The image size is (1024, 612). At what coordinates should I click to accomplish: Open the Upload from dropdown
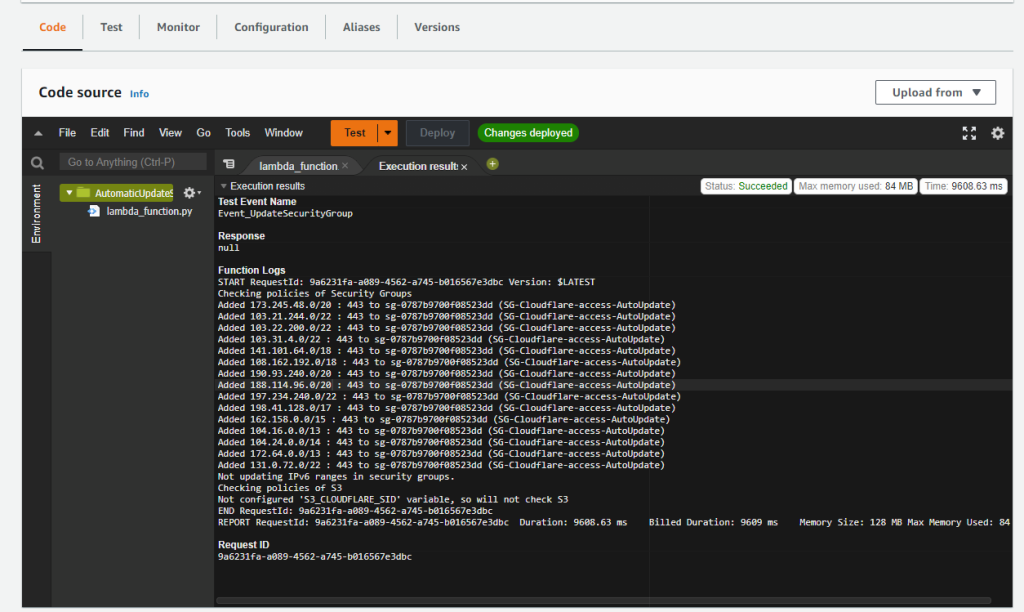tap(935, 92)
